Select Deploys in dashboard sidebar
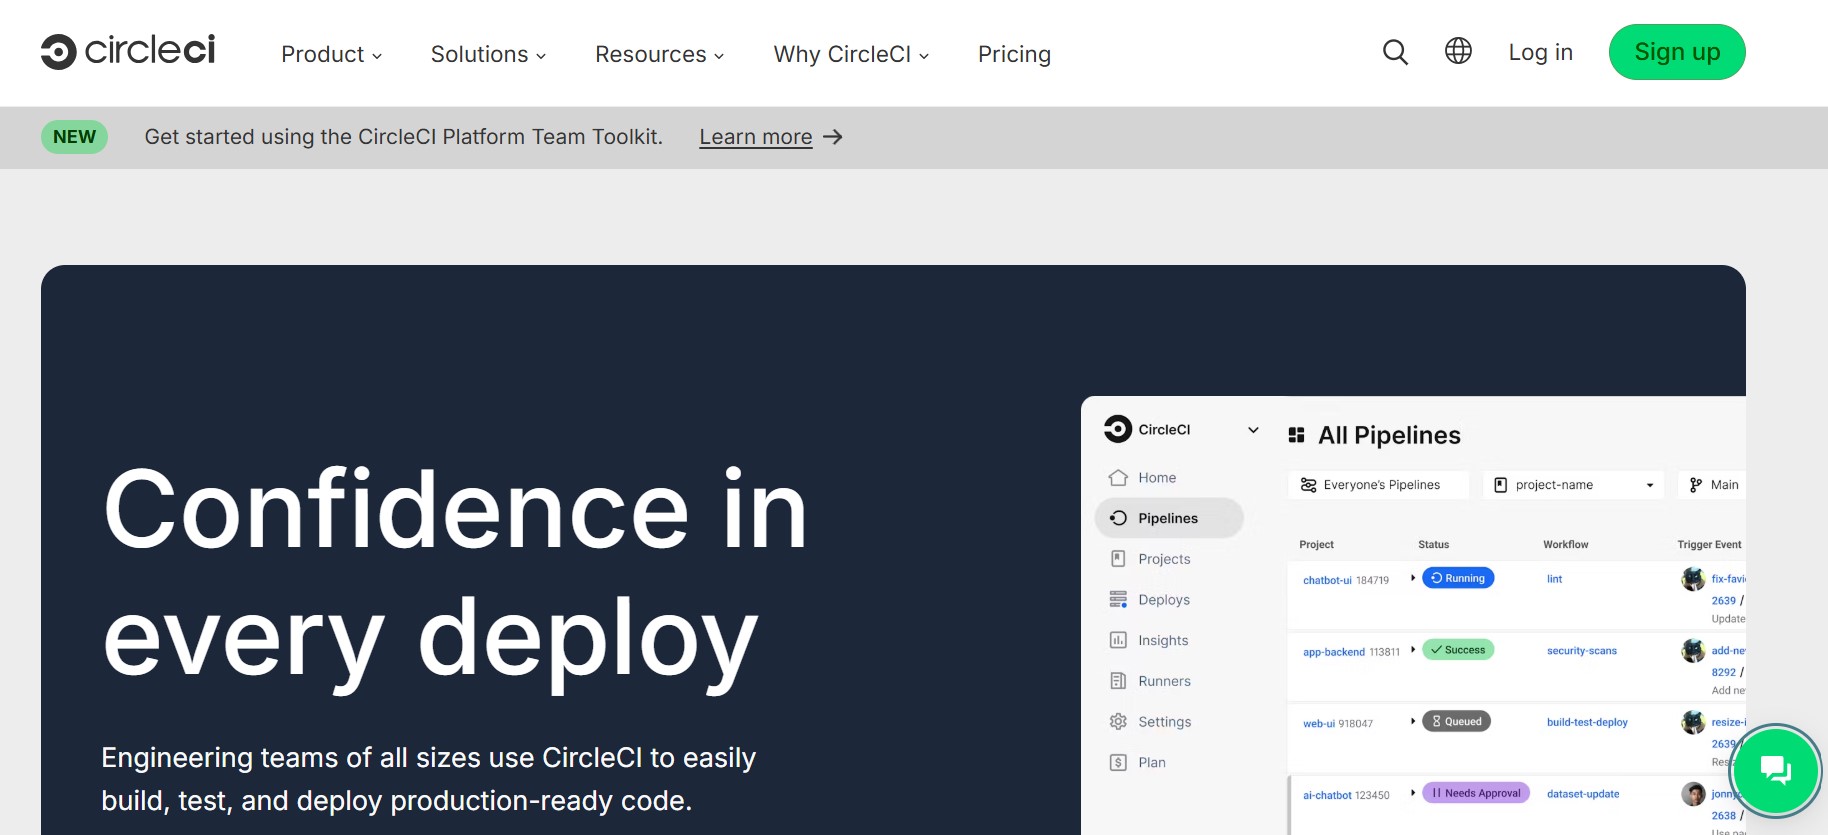1828x835 pixels. [x=1164, y=600]
